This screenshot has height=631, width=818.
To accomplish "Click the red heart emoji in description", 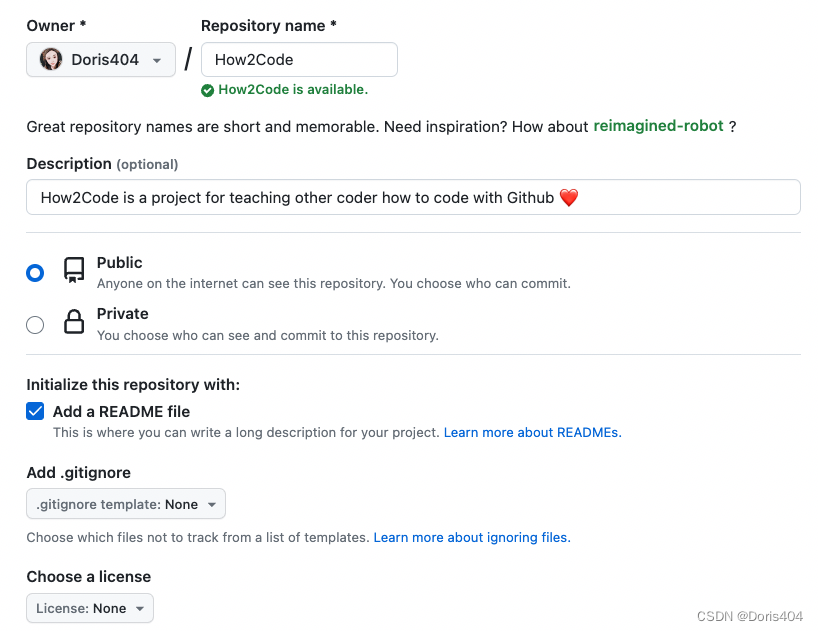I will tap(569, 198).
